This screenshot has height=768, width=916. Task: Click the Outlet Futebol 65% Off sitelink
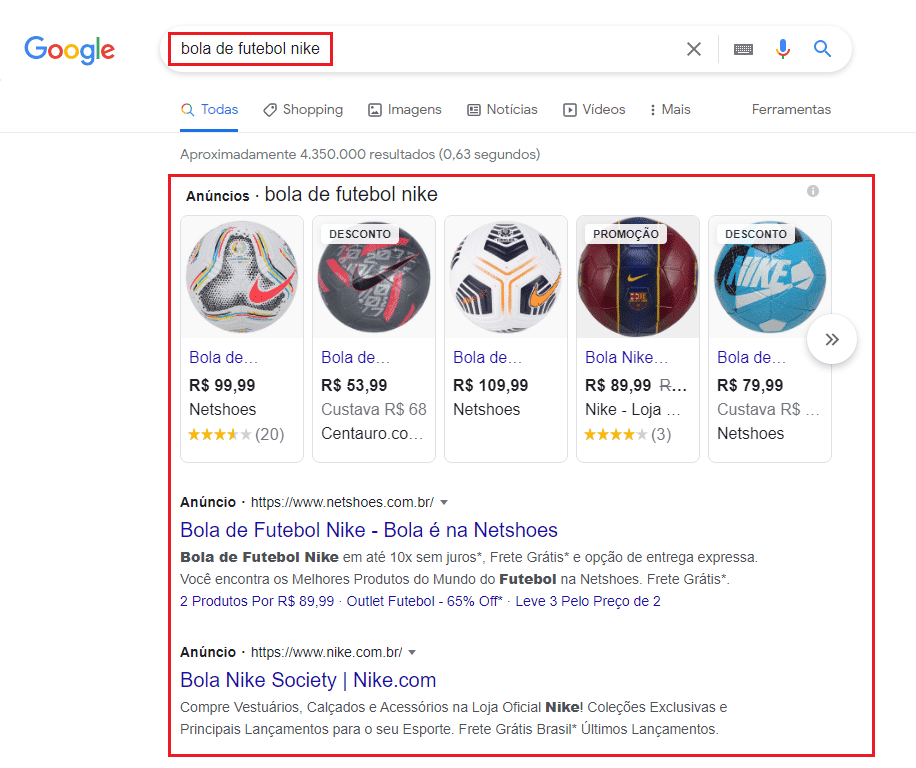coord(424,601)
